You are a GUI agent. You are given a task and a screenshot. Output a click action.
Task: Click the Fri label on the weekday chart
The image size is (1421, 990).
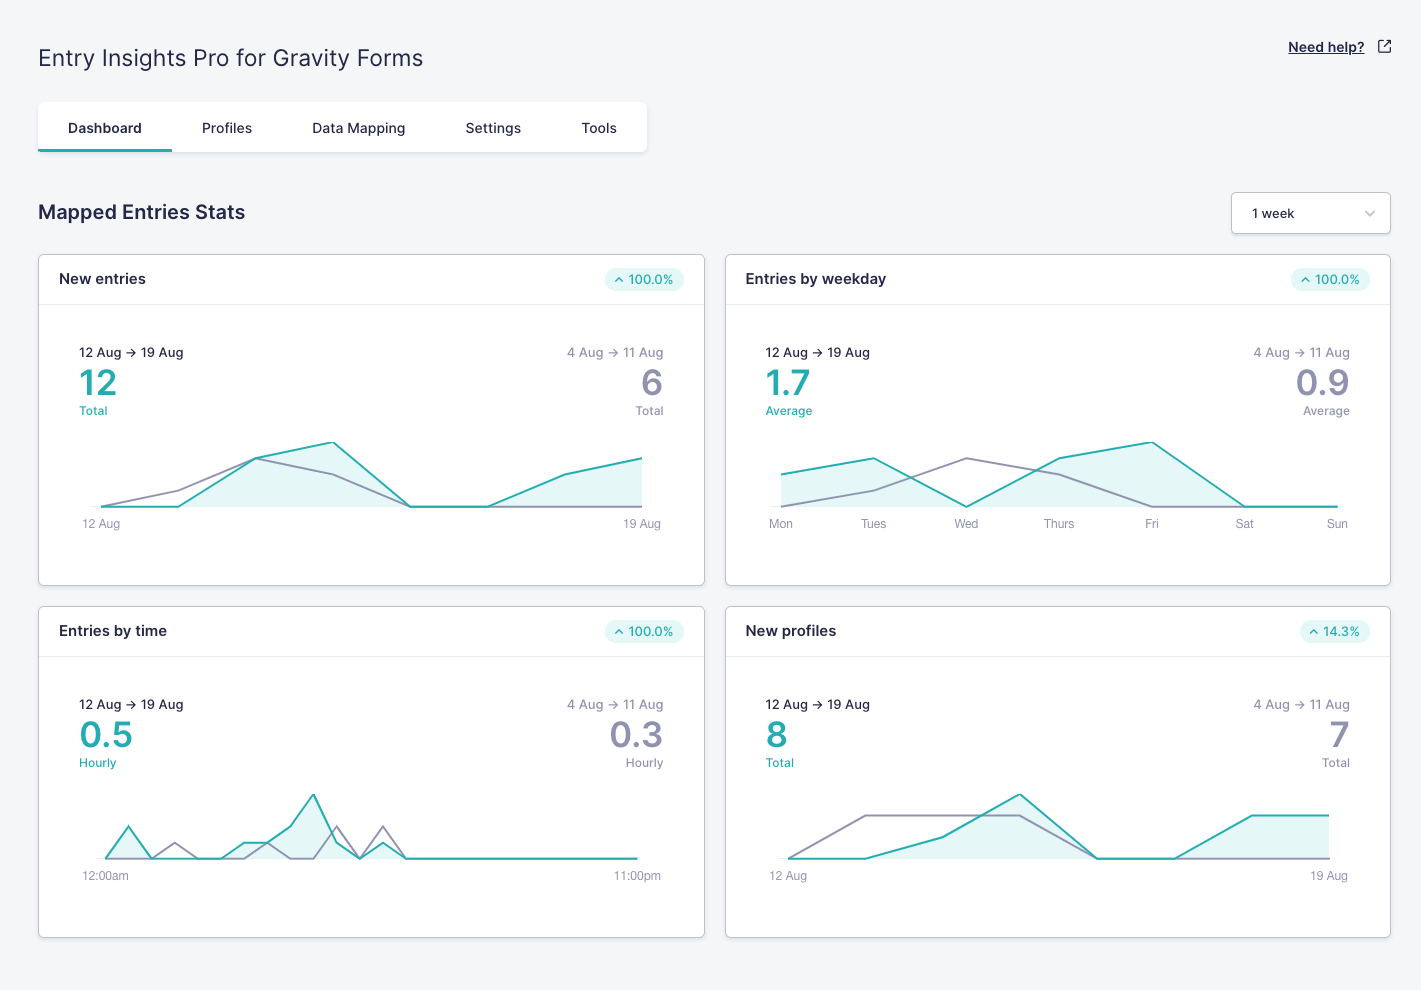(x=1152, y=524)
